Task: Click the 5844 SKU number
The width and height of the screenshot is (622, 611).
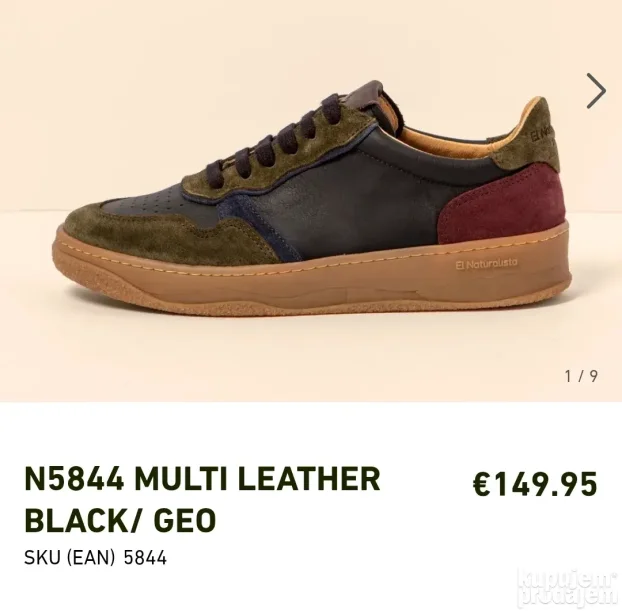Action: 145,557
